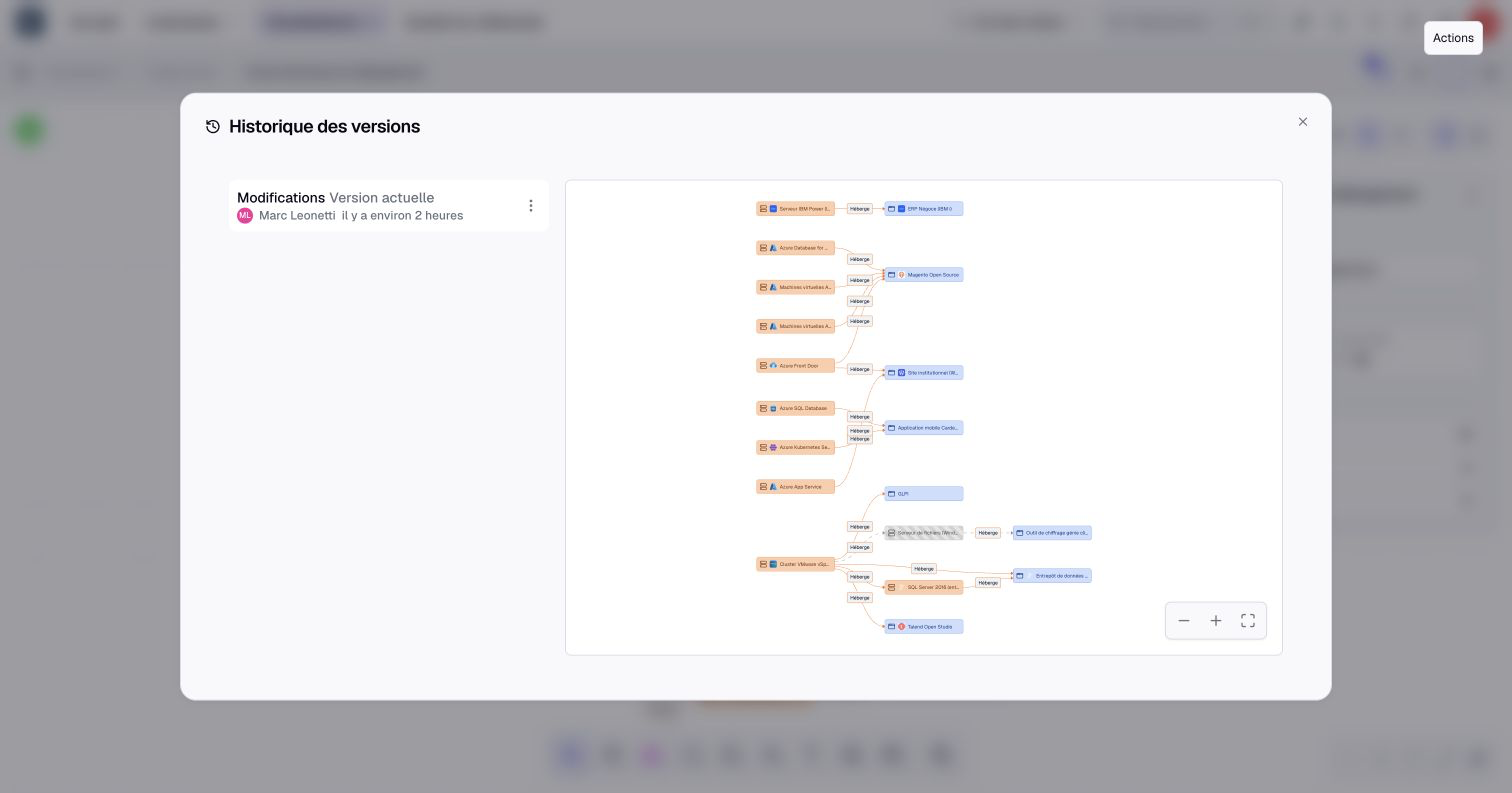This screenshot has width=1512, height=793.
Task: Click the Azure SQL Database node
Action: tap(796, 409)
